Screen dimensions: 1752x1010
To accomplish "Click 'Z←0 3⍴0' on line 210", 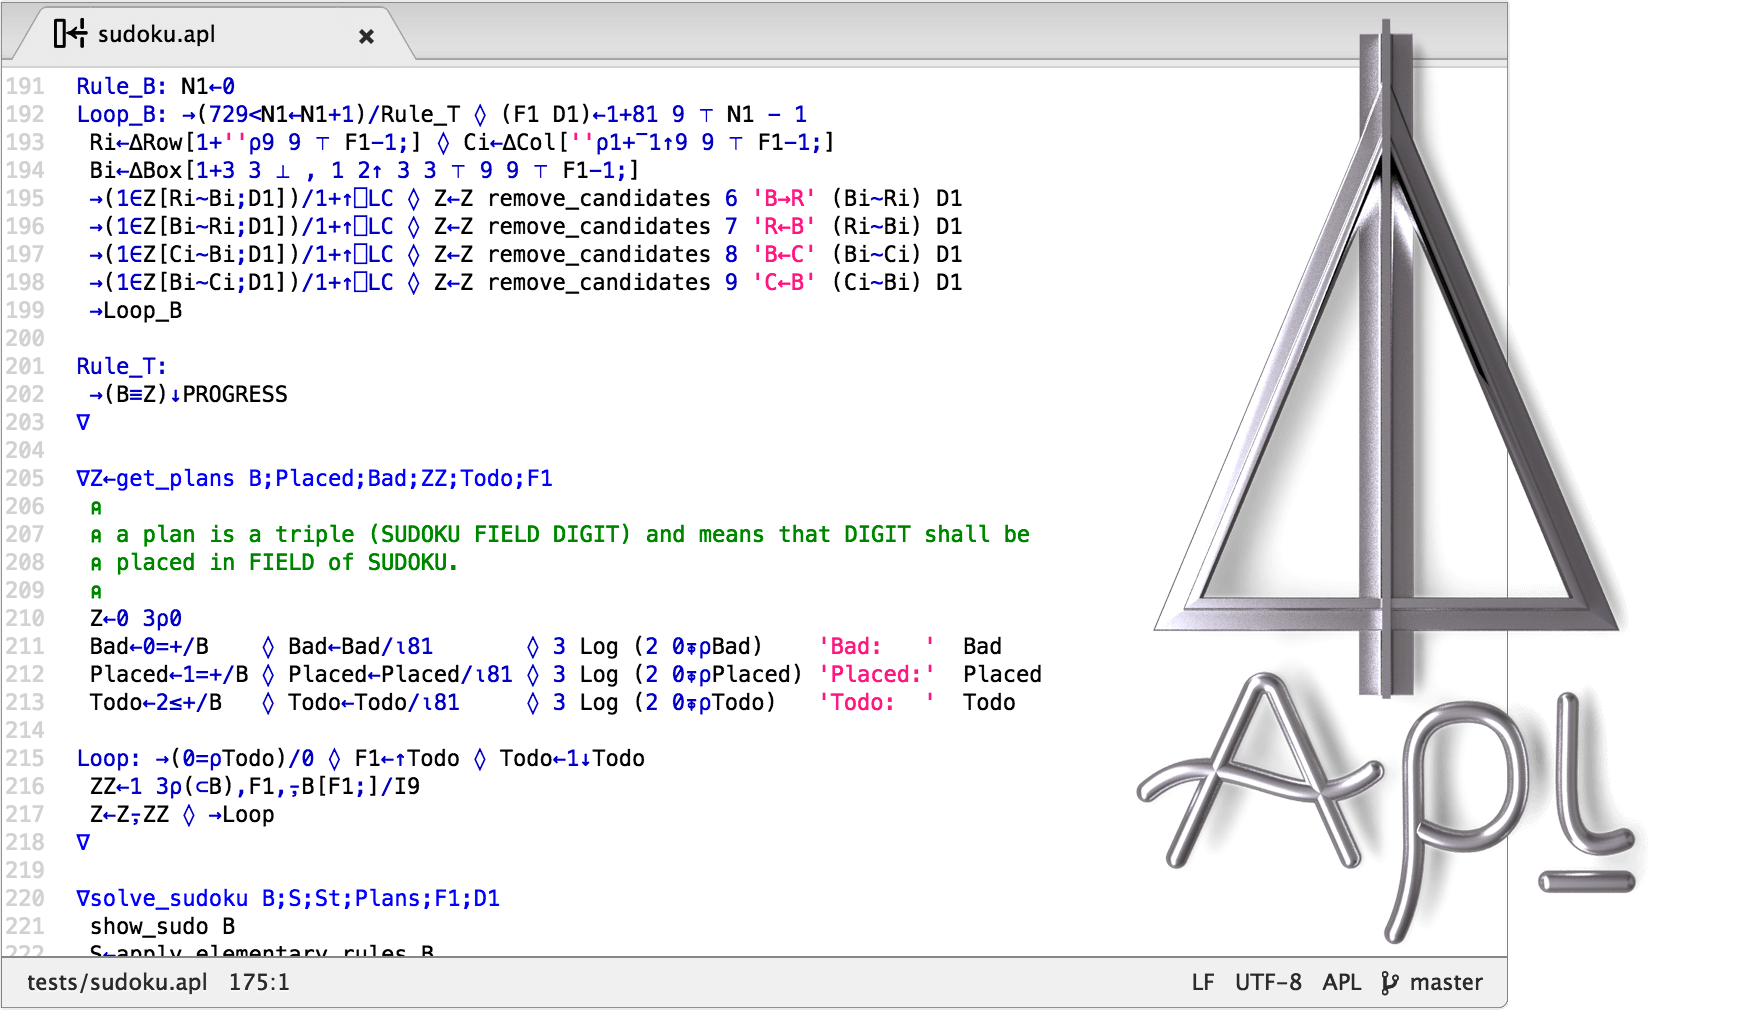I will 136,618.
